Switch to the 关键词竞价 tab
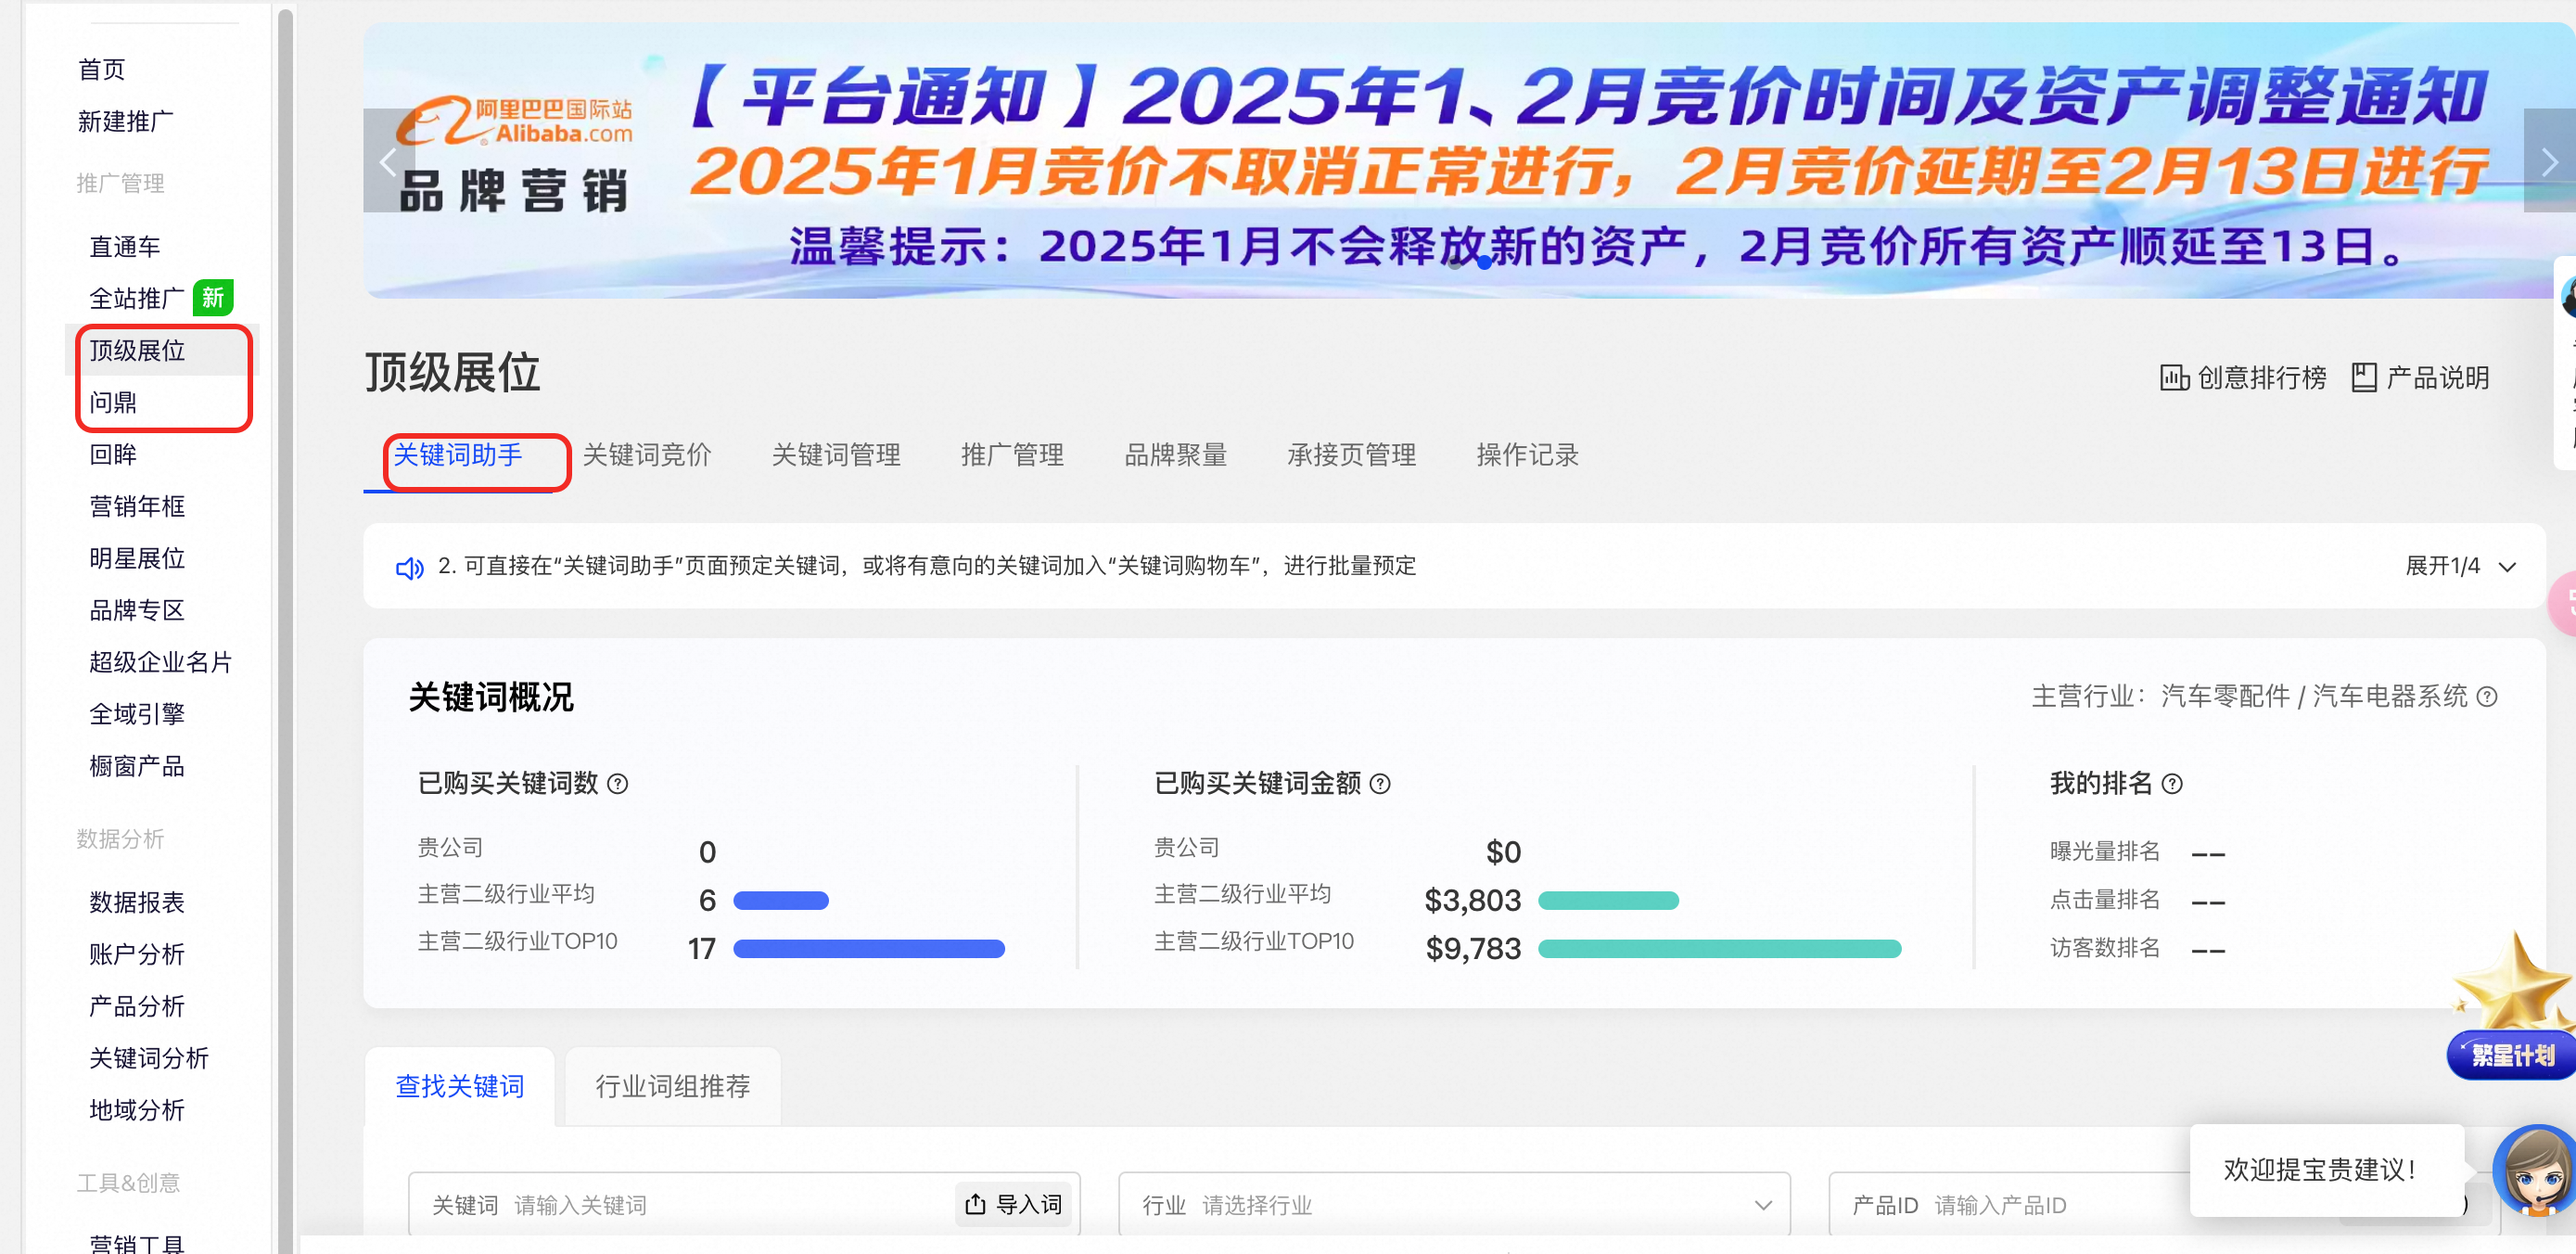 pyautogui.click(x=646, y=455)
